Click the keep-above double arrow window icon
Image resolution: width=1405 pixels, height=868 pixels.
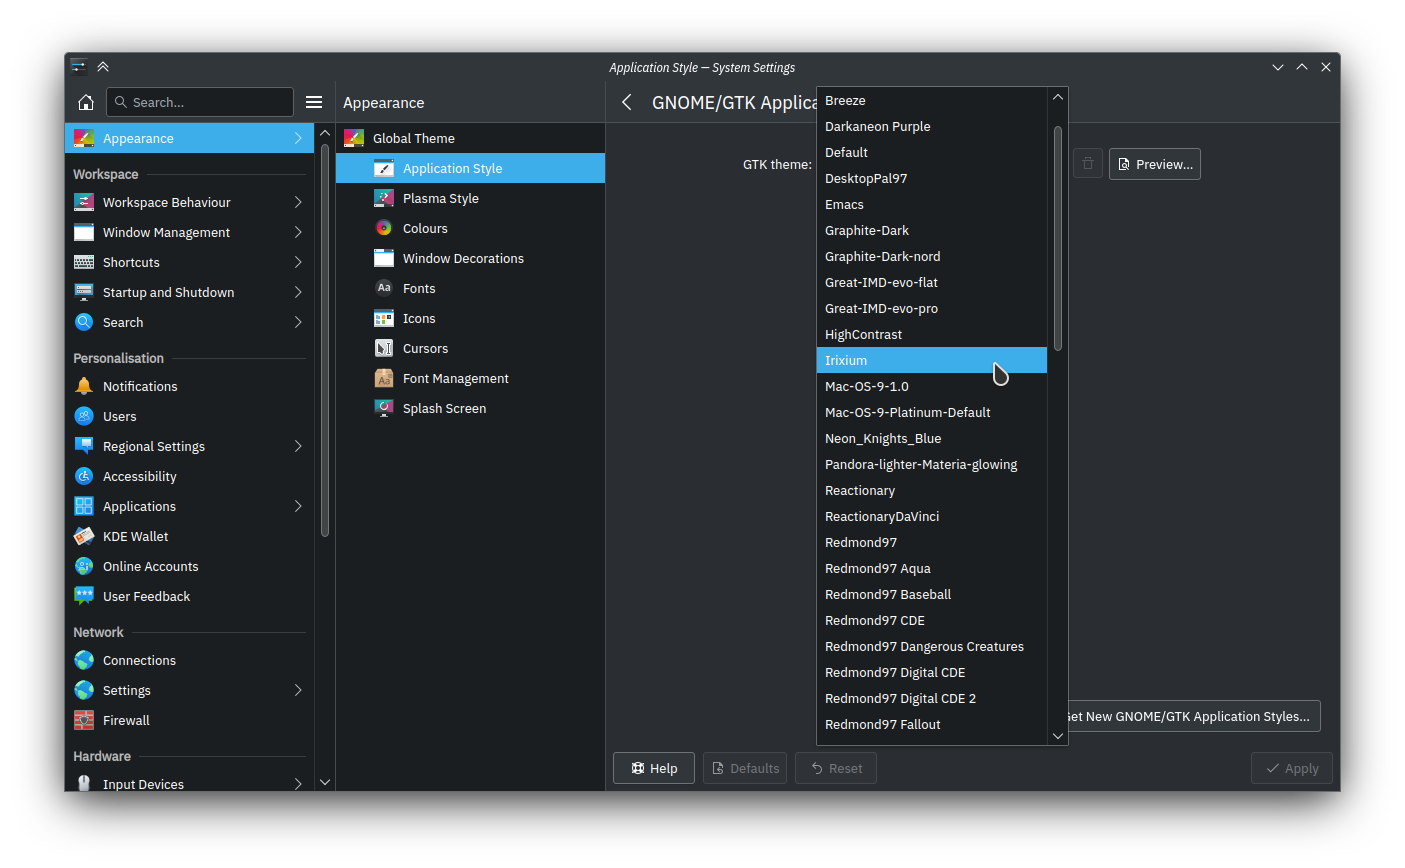(x=103, y=67)
